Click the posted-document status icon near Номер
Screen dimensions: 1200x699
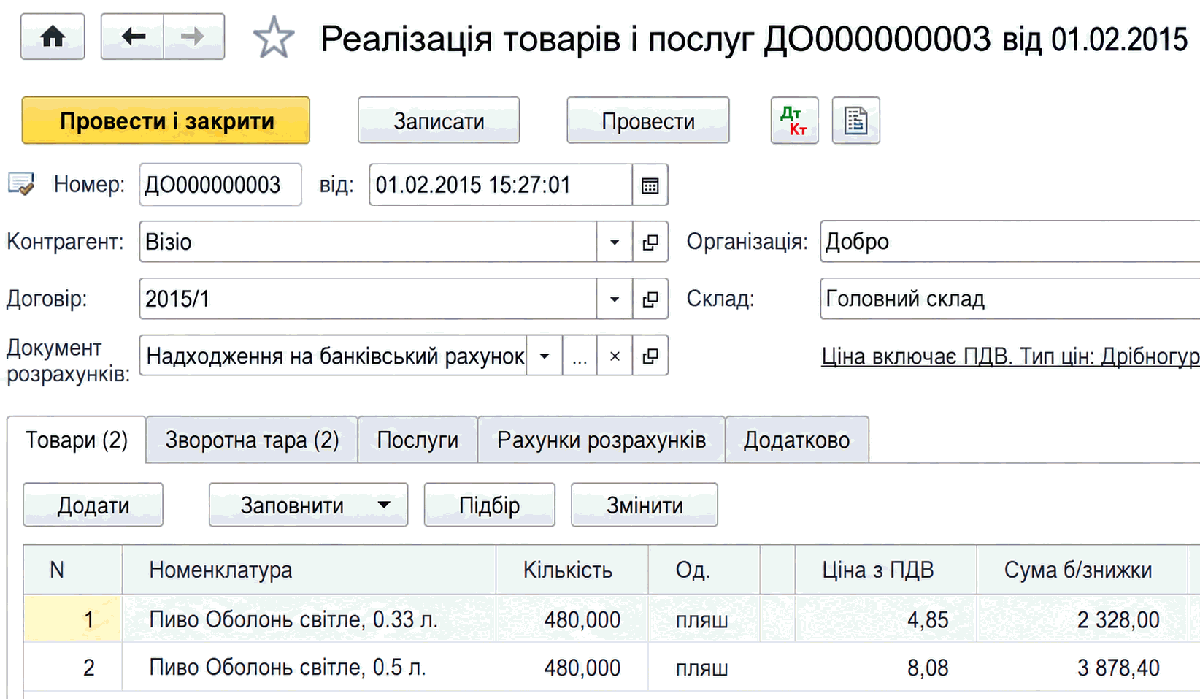click(x=21, y=185)
